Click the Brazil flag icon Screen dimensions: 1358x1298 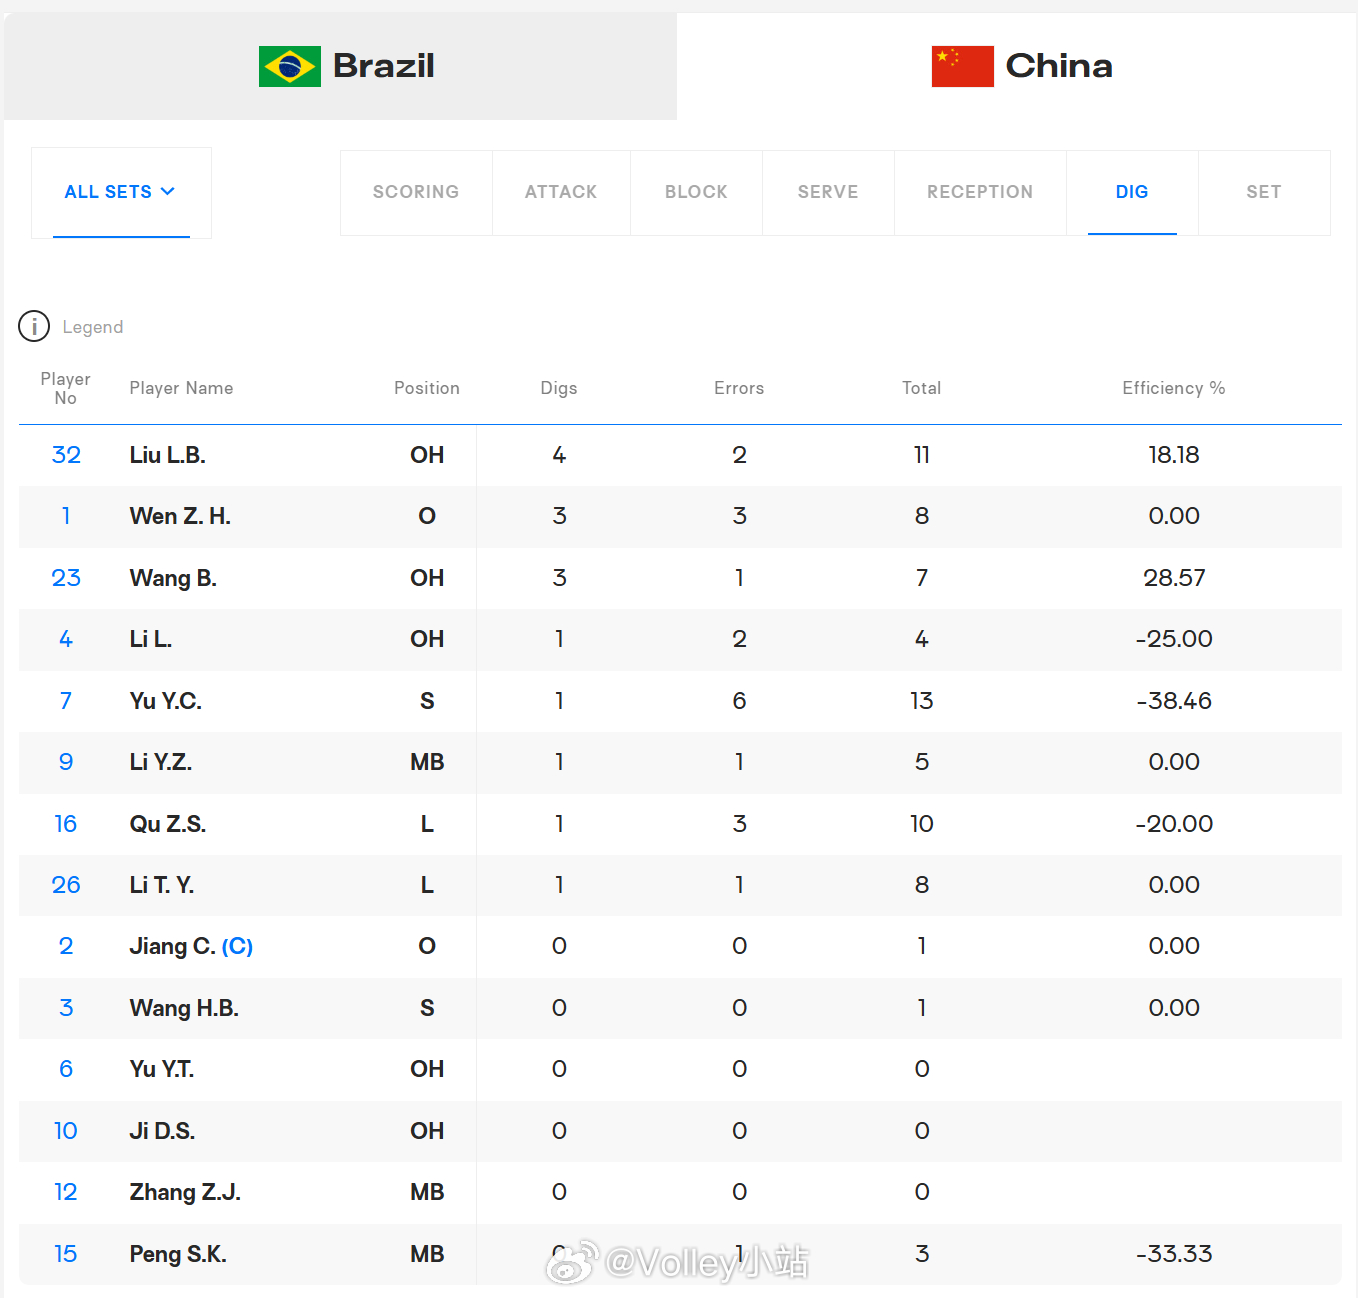point(290,66)
